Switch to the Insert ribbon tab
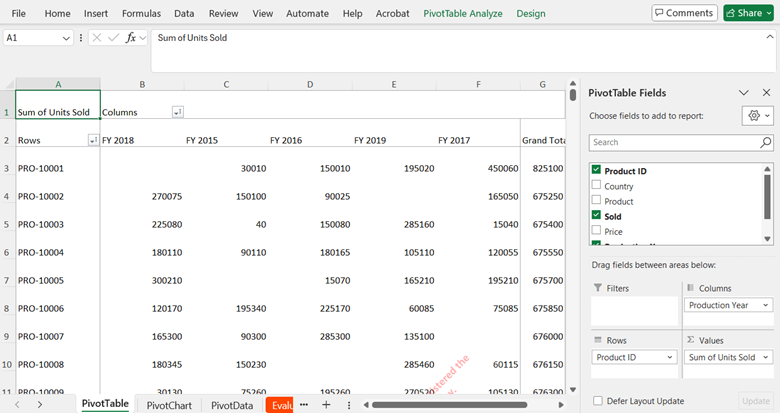 click(96, 13)
